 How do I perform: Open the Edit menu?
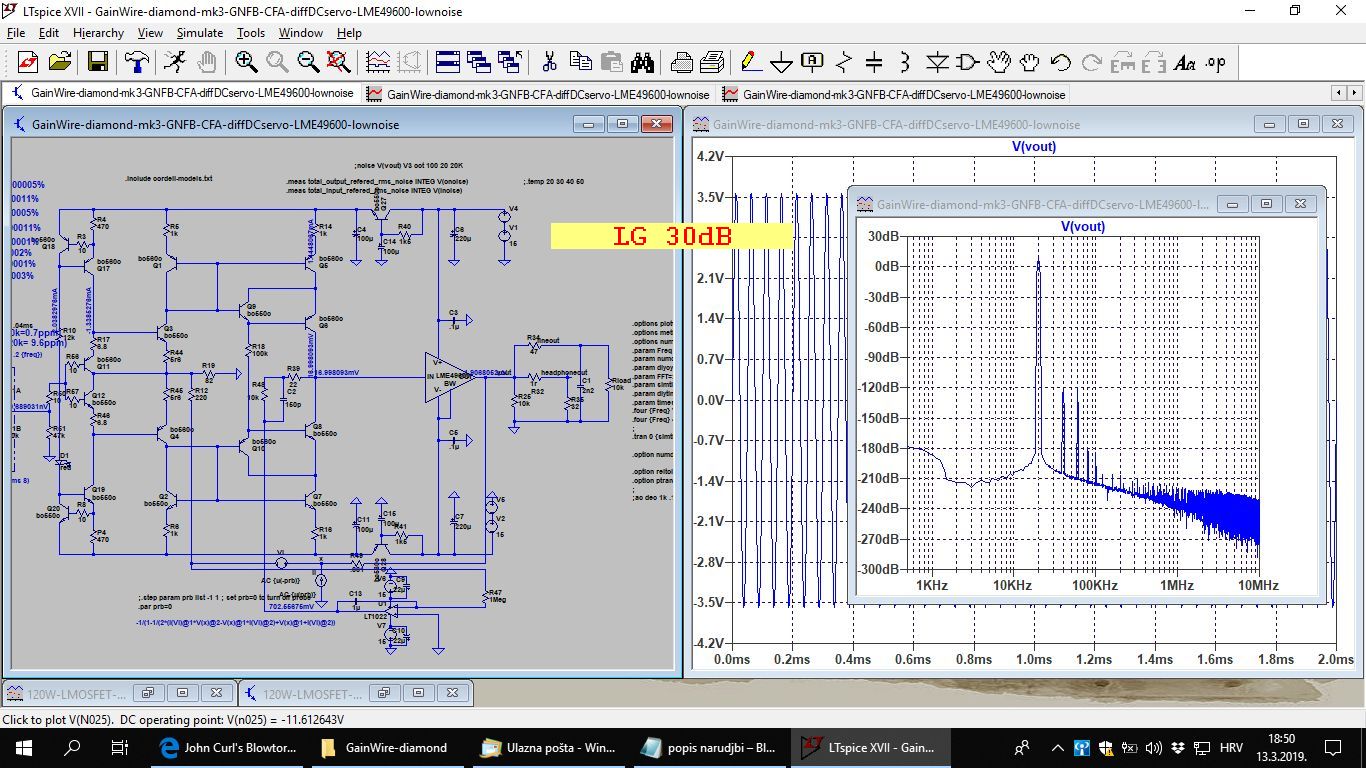pos(49,33)
